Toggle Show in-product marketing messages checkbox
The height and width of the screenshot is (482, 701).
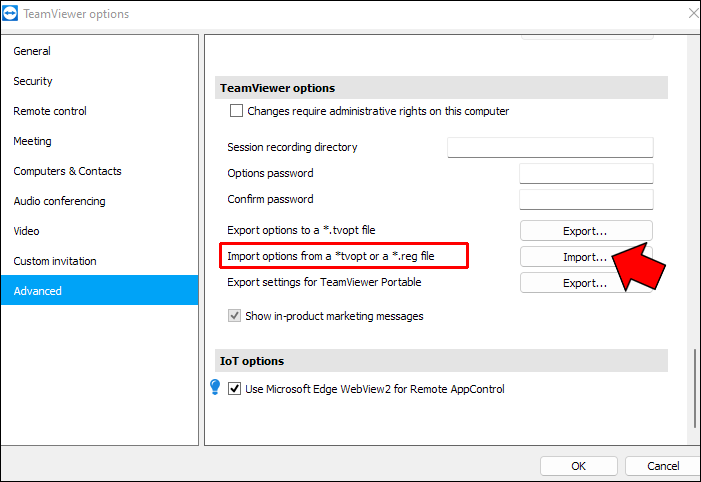tap(236, 316)
